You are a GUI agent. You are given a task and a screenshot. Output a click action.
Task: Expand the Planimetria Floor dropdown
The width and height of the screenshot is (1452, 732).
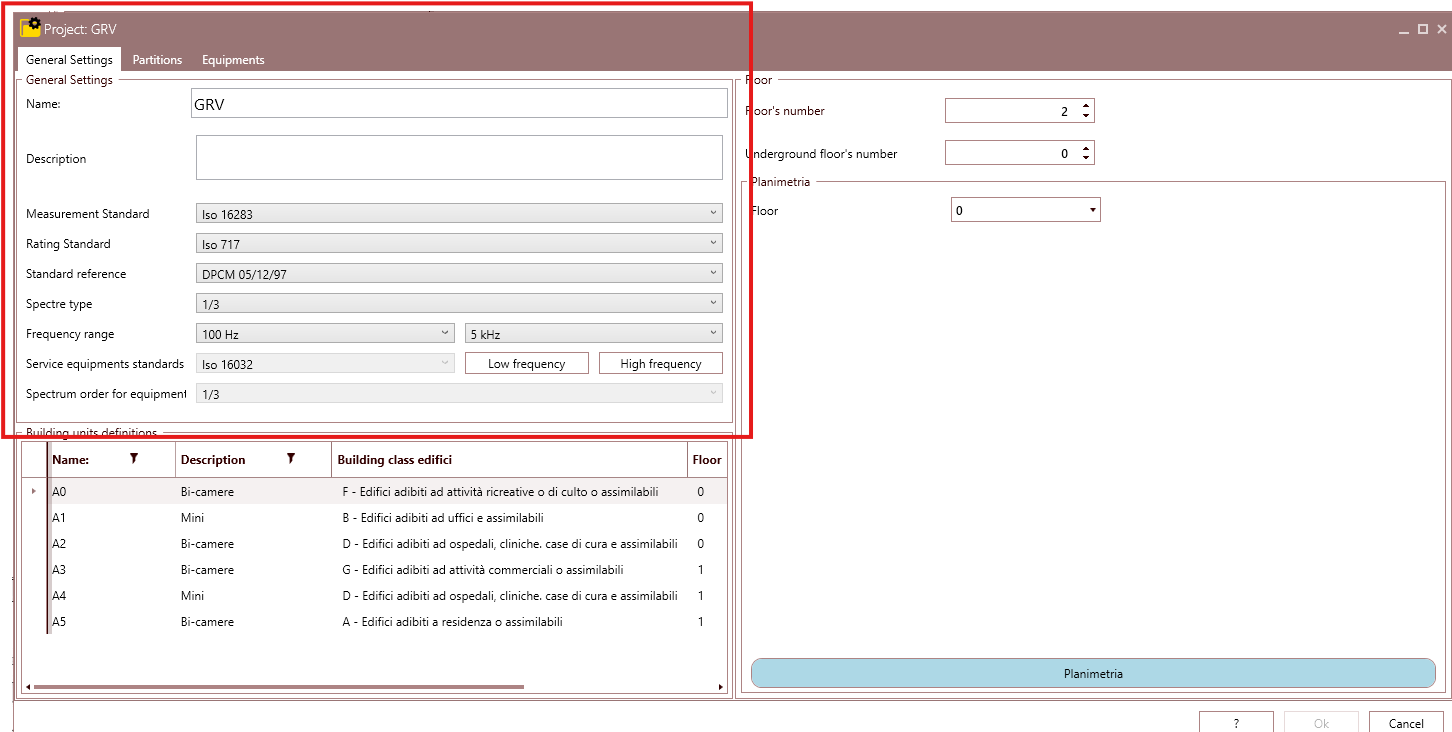point(1025,210)
